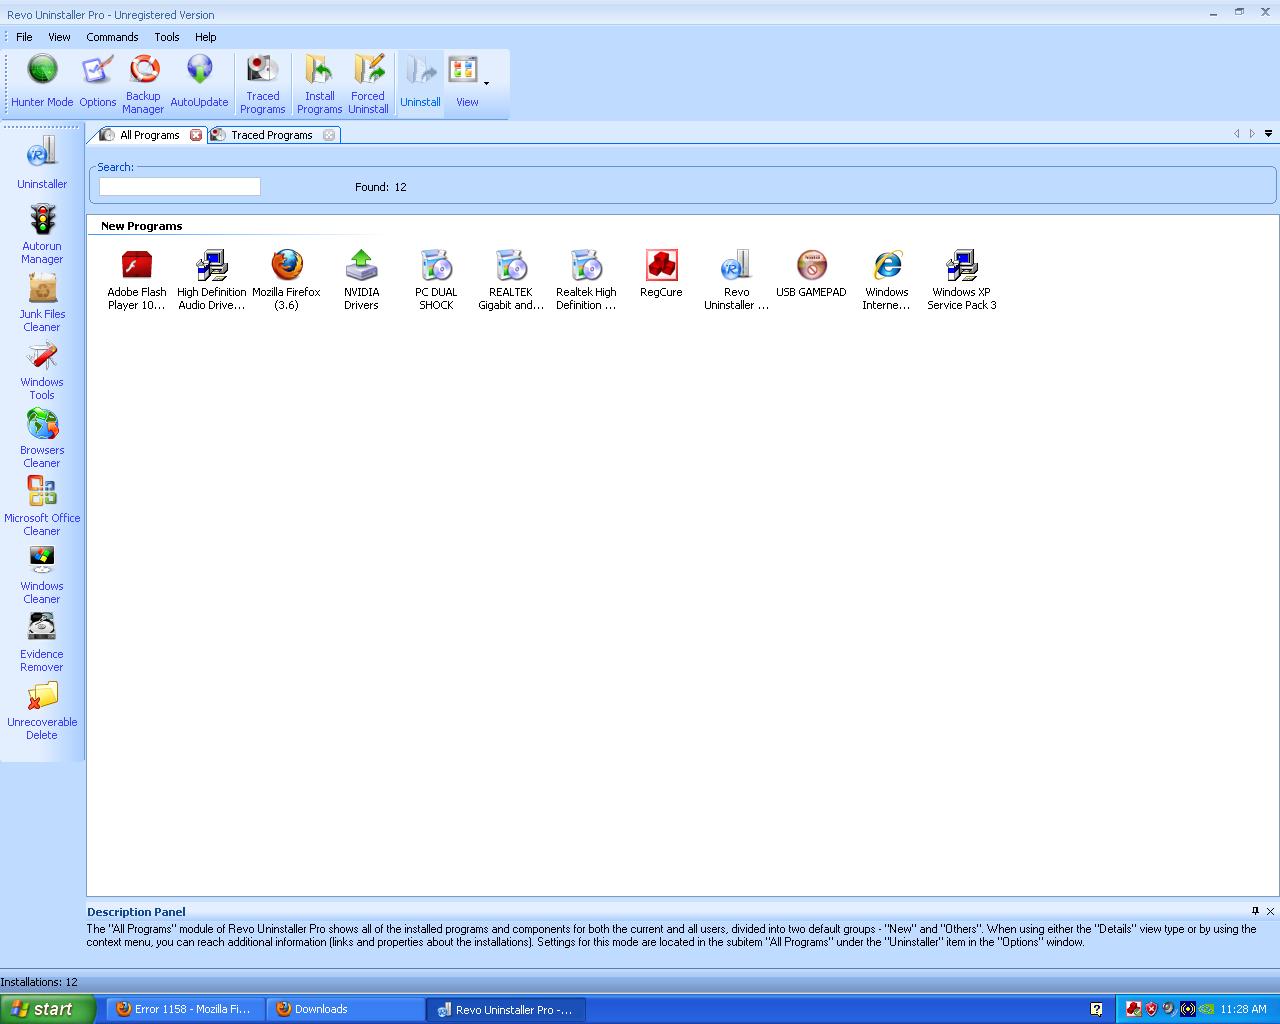Open the Unrecoverable Delete tool
Image resolution: width=1280 pixels, height=1024 pixels.
click(x=42, y=710)
